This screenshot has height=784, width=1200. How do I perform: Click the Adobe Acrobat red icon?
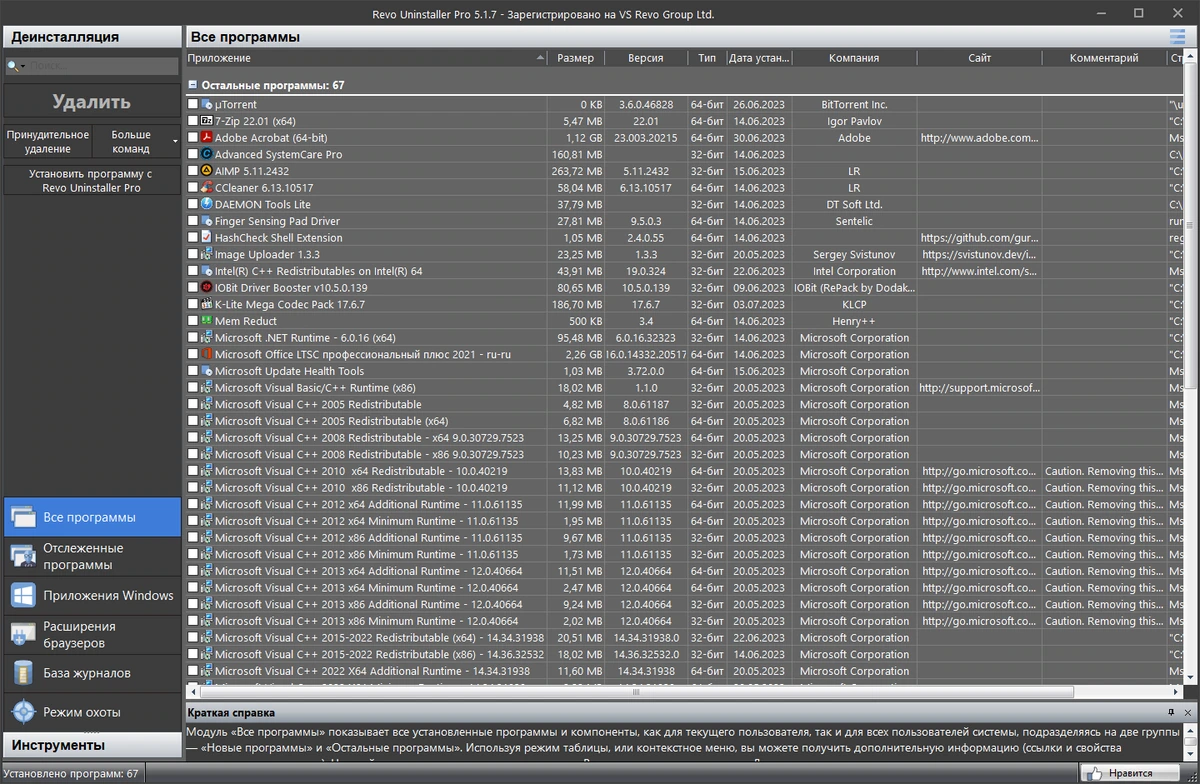[207, 138]
